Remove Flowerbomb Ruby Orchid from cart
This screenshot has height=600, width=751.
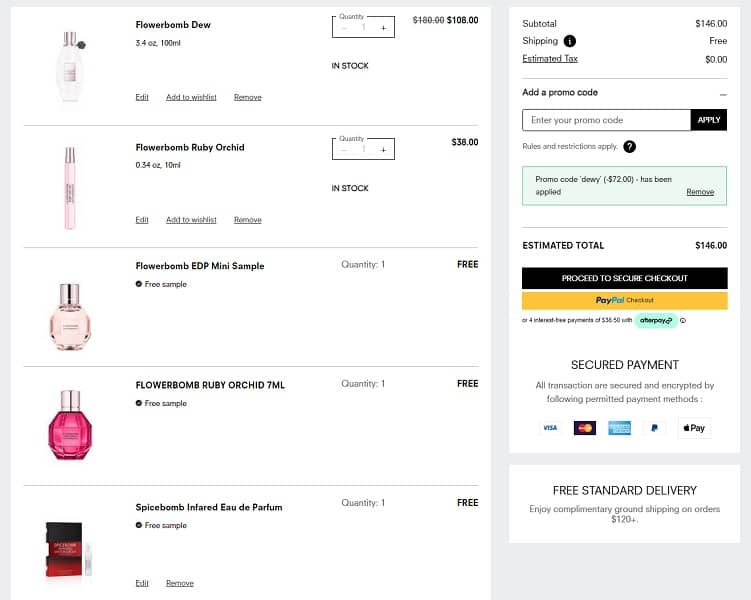[247, 220]
